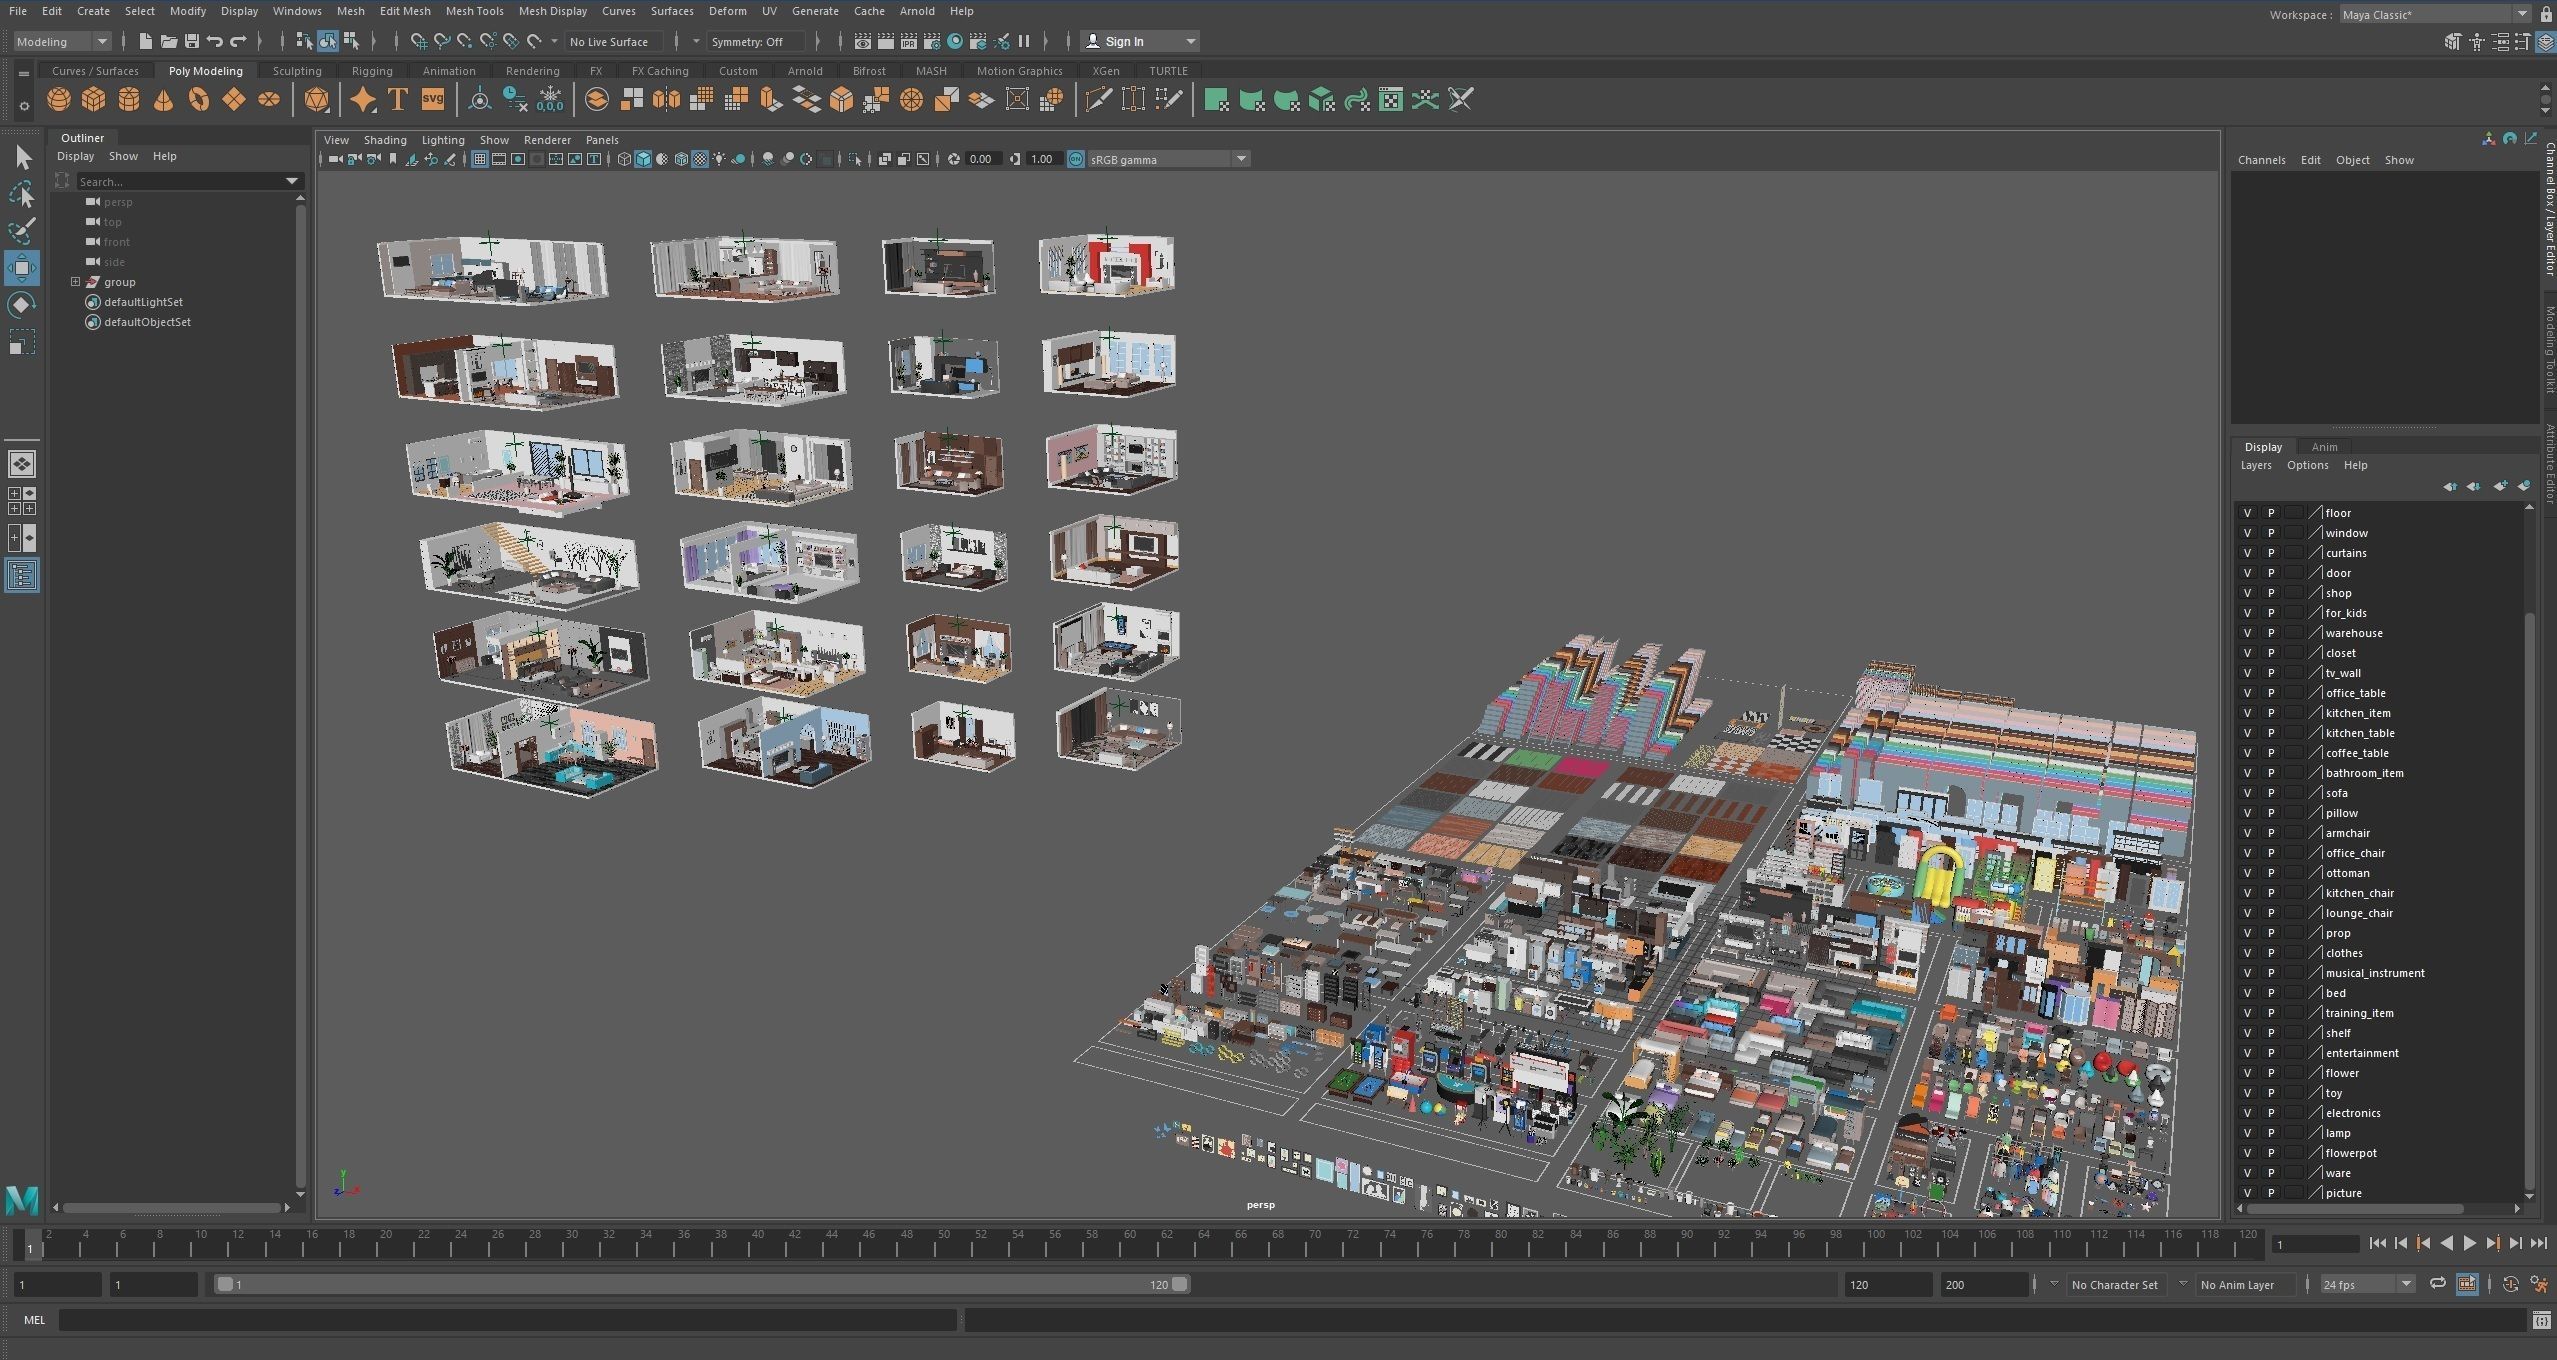This screenshot has height=1360, width=2557.
Task: Open the sRGB gamma view transform dropdown
Action: coord(1241,159)
